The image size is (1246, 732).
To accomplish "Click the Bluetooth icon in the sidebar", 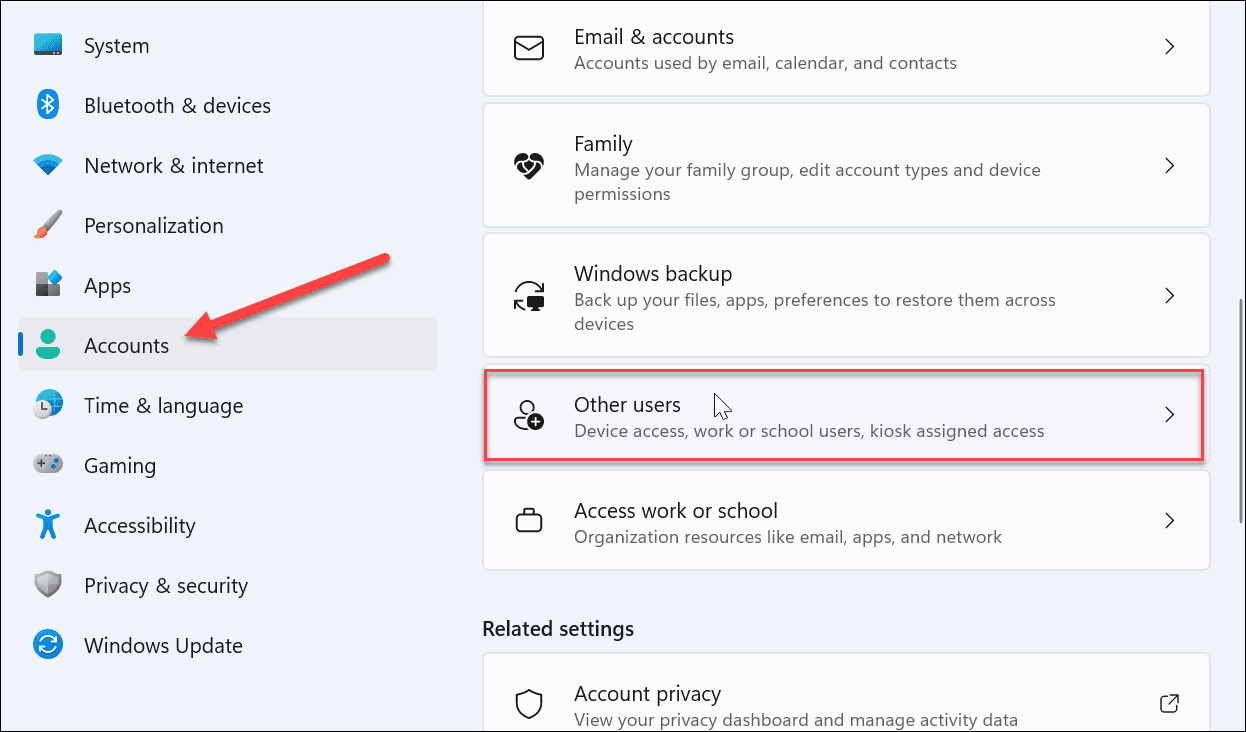I will pos(47,105).
